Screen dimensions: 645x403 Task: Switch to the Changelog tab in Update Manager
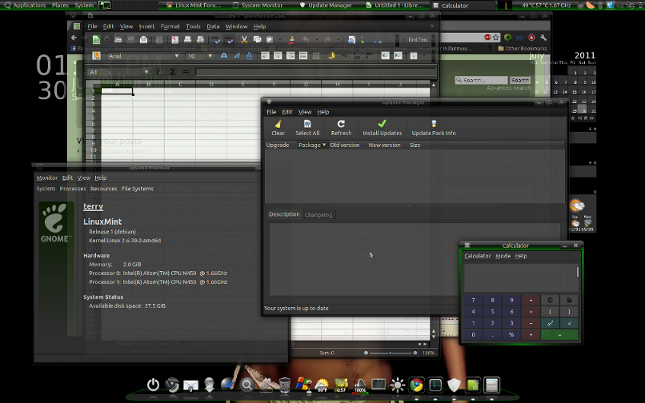[318, 215]
